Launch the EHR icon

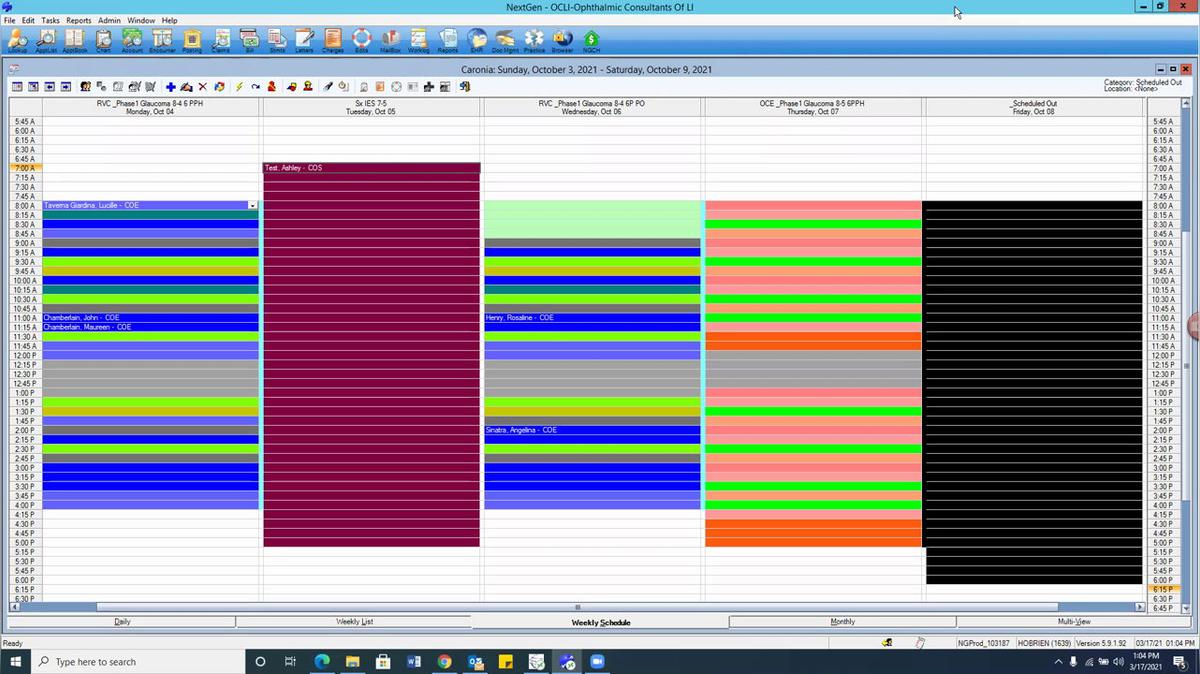[476, 40]
